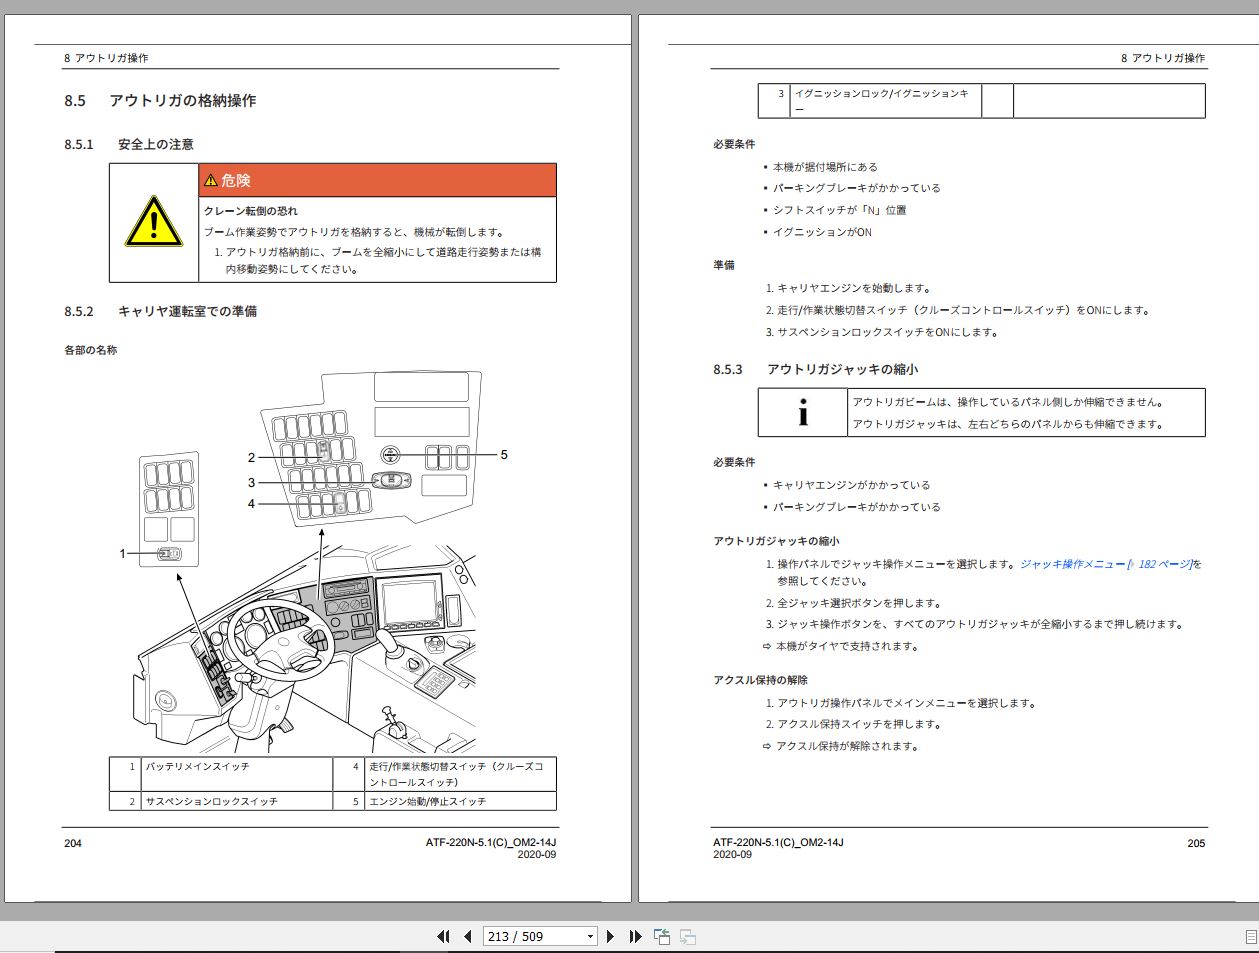Click bullet シフトスイッチが「N」位置

click(x=839, y=210)
